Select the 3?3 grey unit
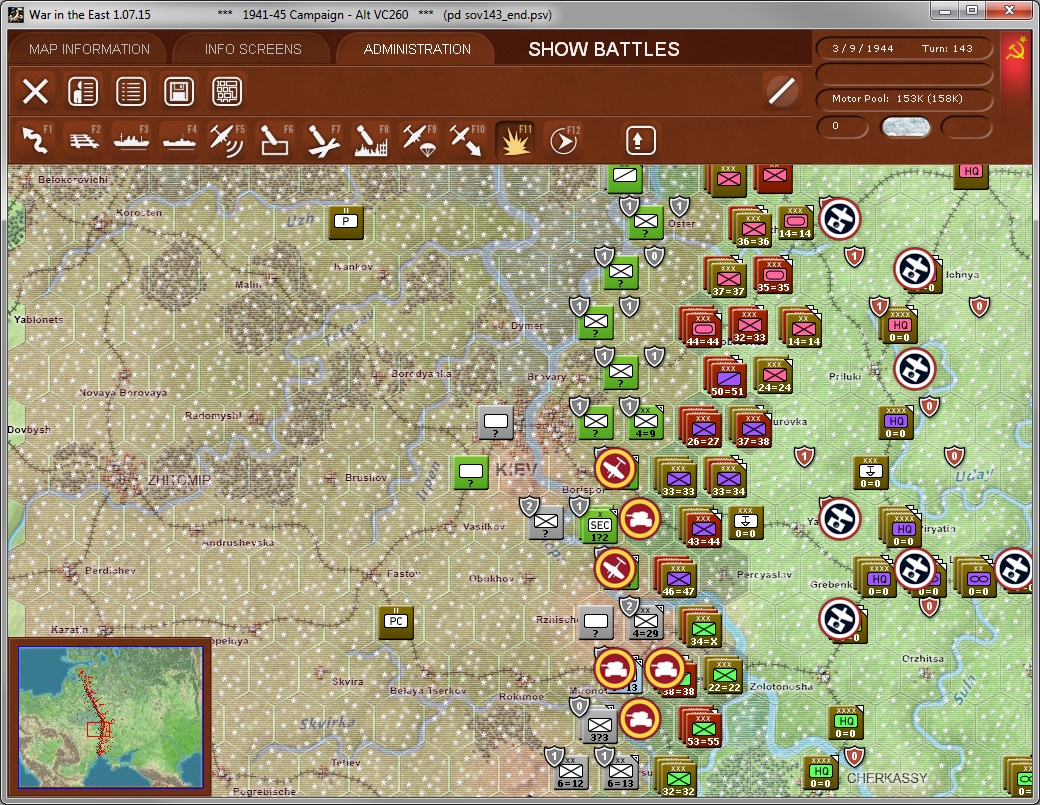Viewport: 1040px width, 805px height. 599,725
